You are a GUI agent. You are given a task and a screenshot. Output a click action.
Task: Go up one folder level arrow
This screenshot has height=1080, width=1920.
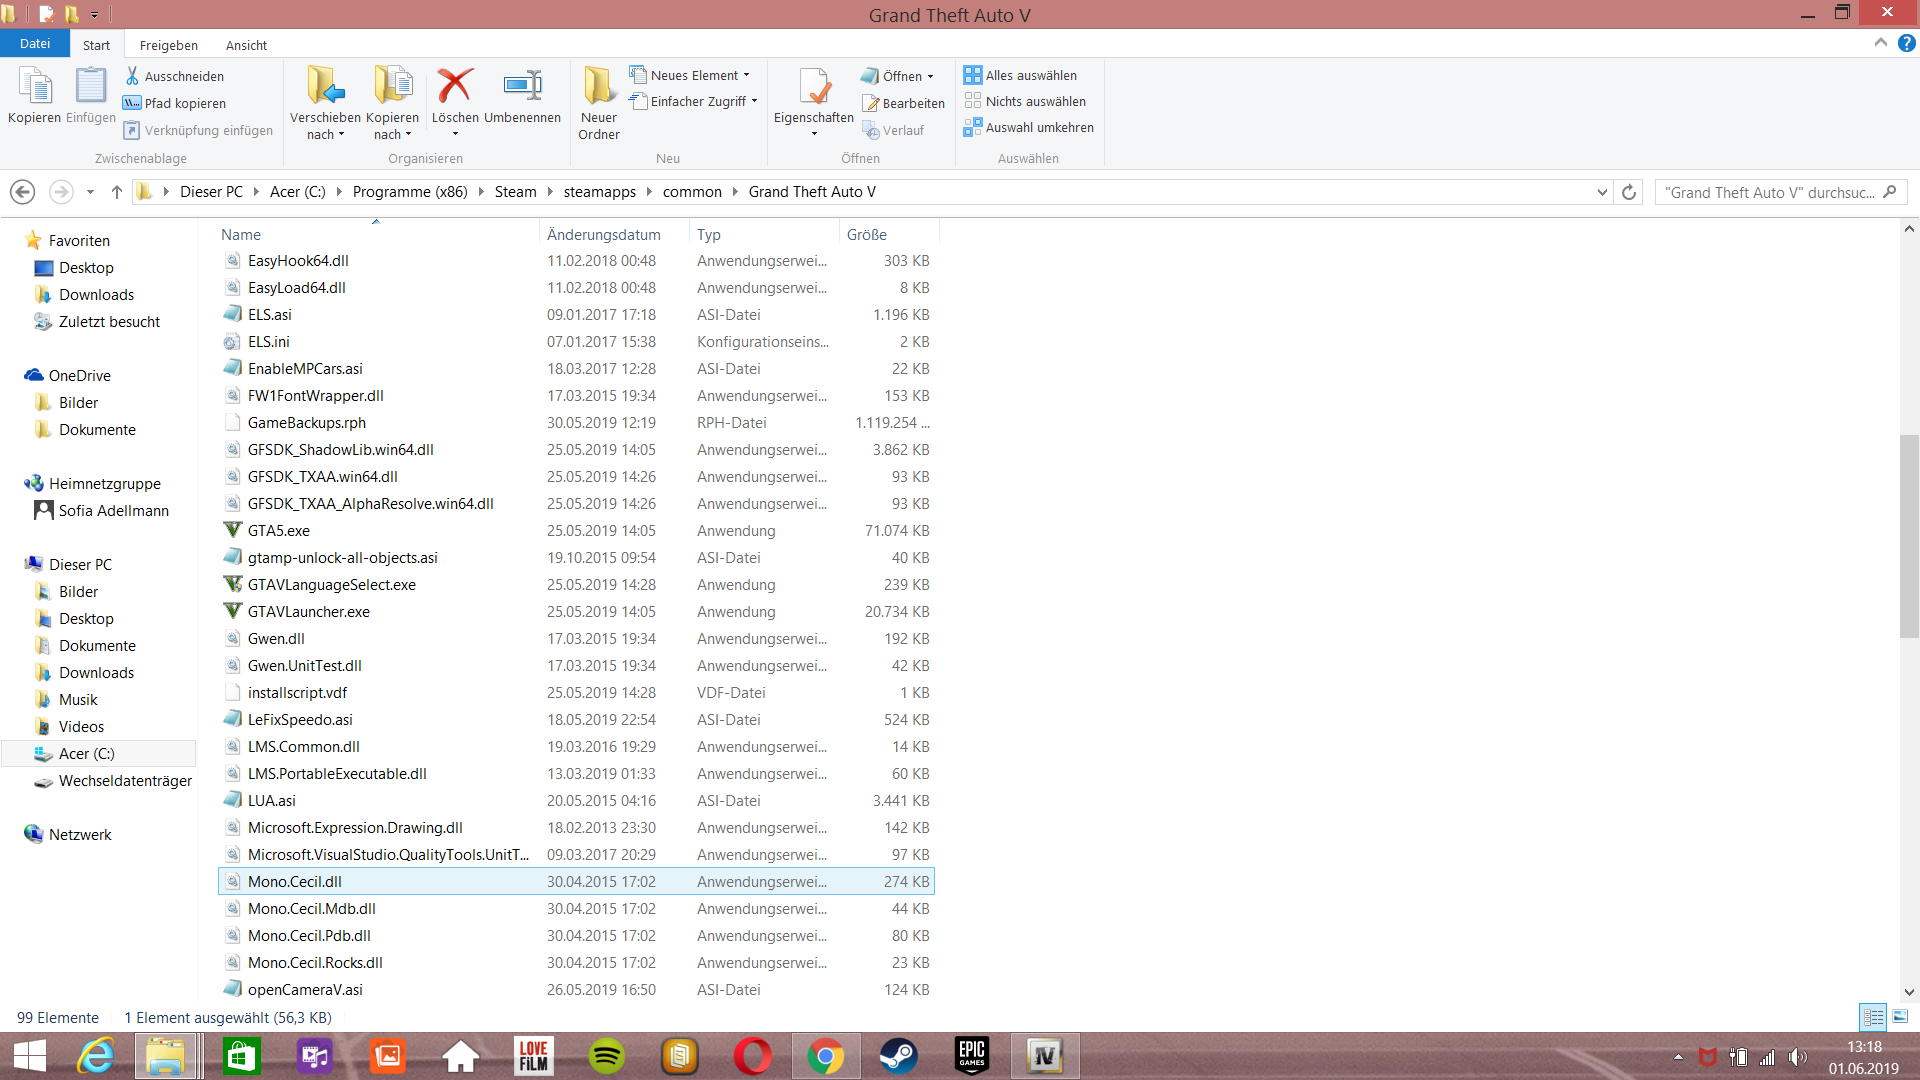pos(117,192)
